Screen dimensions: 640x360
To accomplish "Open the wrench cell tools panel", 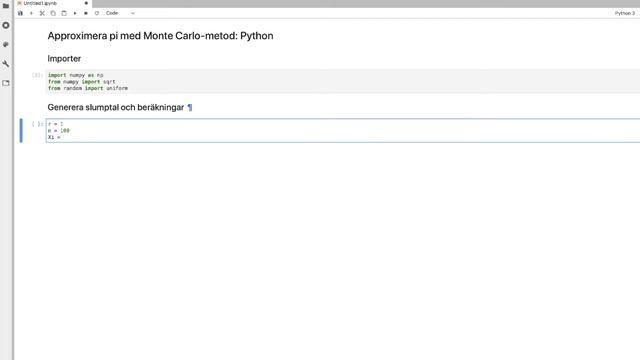I will tap(6, 64).
